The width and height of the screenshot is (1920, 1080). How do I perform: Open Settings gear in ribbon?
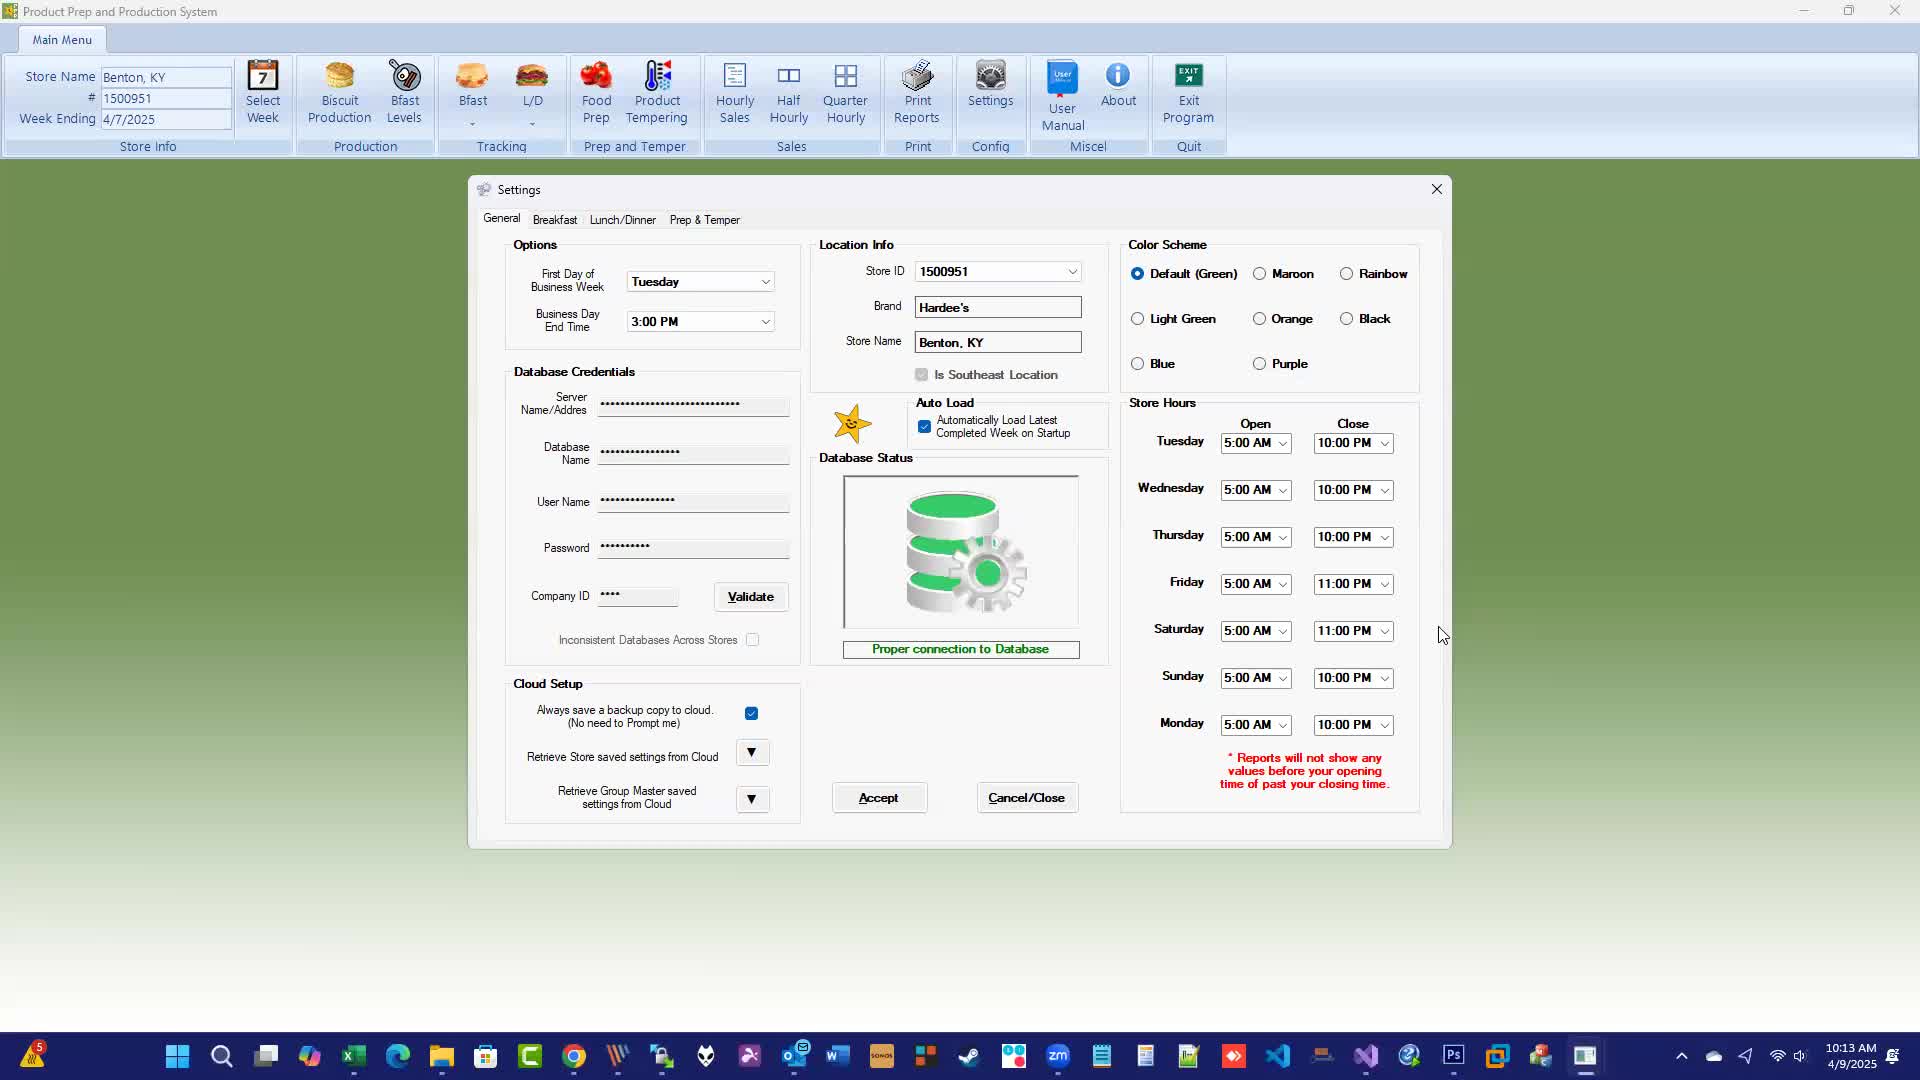pos(990,76)
